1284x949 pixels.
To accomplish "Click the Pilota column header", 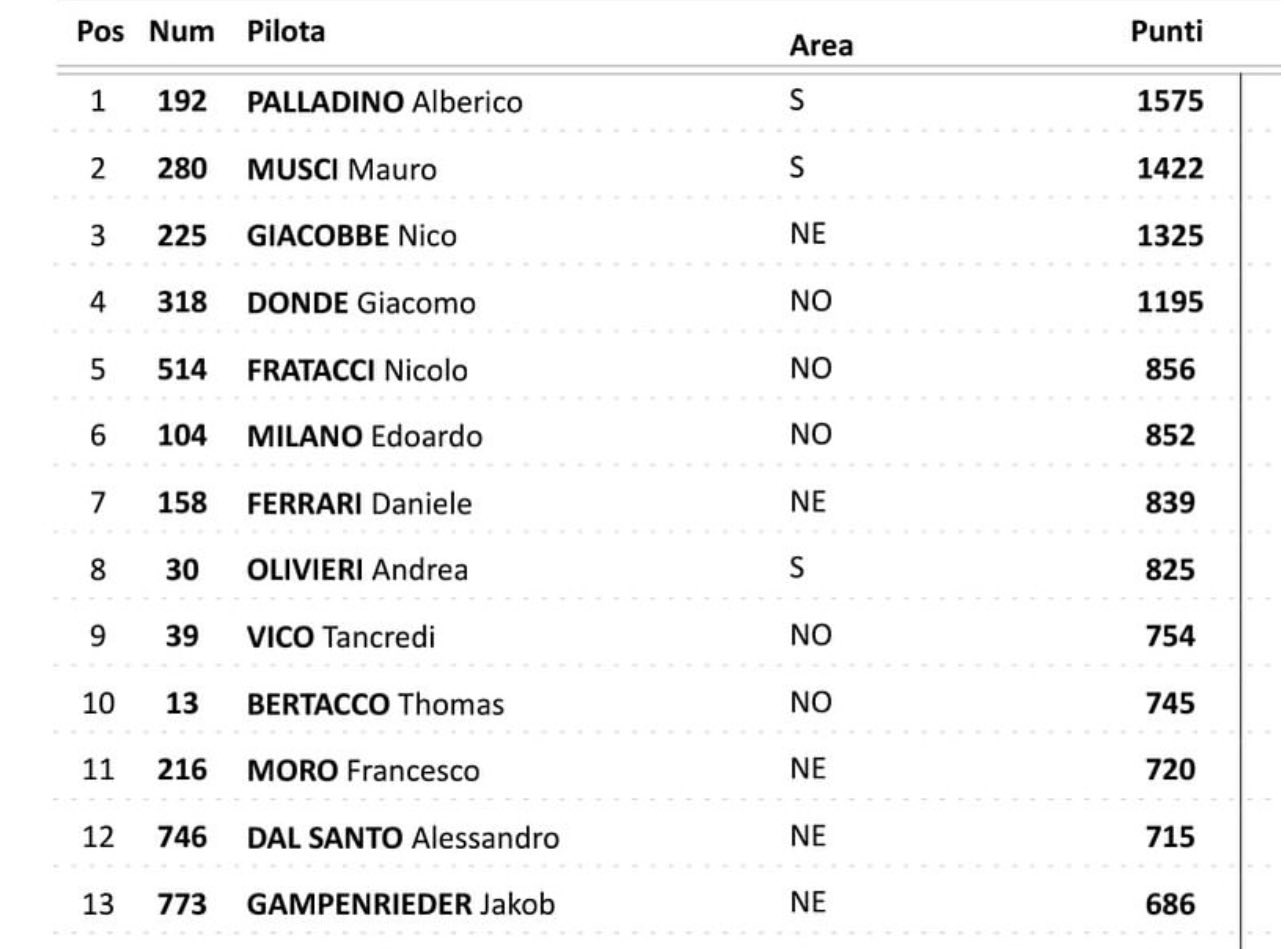I will (x=286, y=33).
